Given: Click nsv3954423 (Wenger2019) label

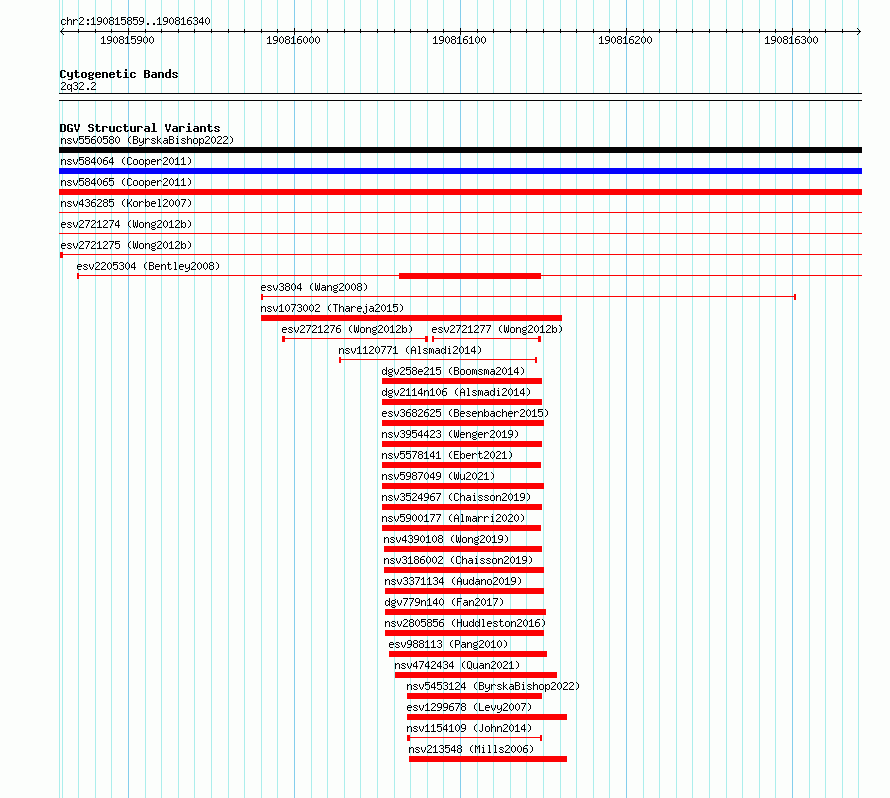Looking at the screenshot, I should (450, 434).
